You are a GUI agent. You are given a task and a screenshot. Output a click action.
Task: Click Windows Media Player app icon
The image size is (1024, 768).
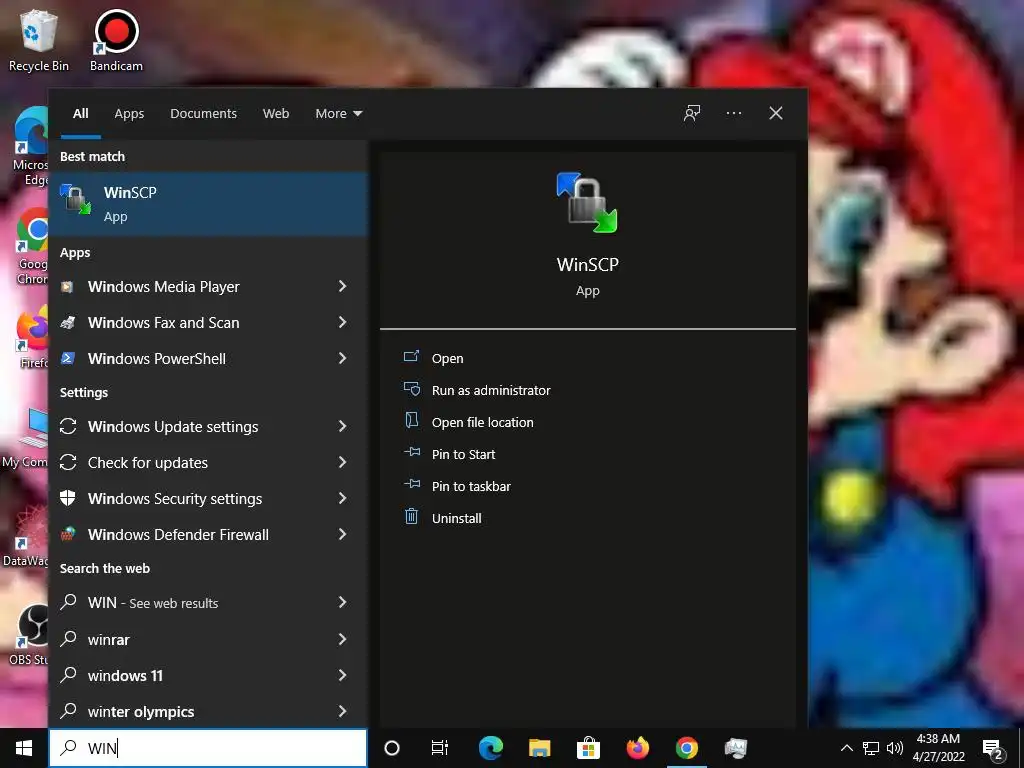click(67, 287)
